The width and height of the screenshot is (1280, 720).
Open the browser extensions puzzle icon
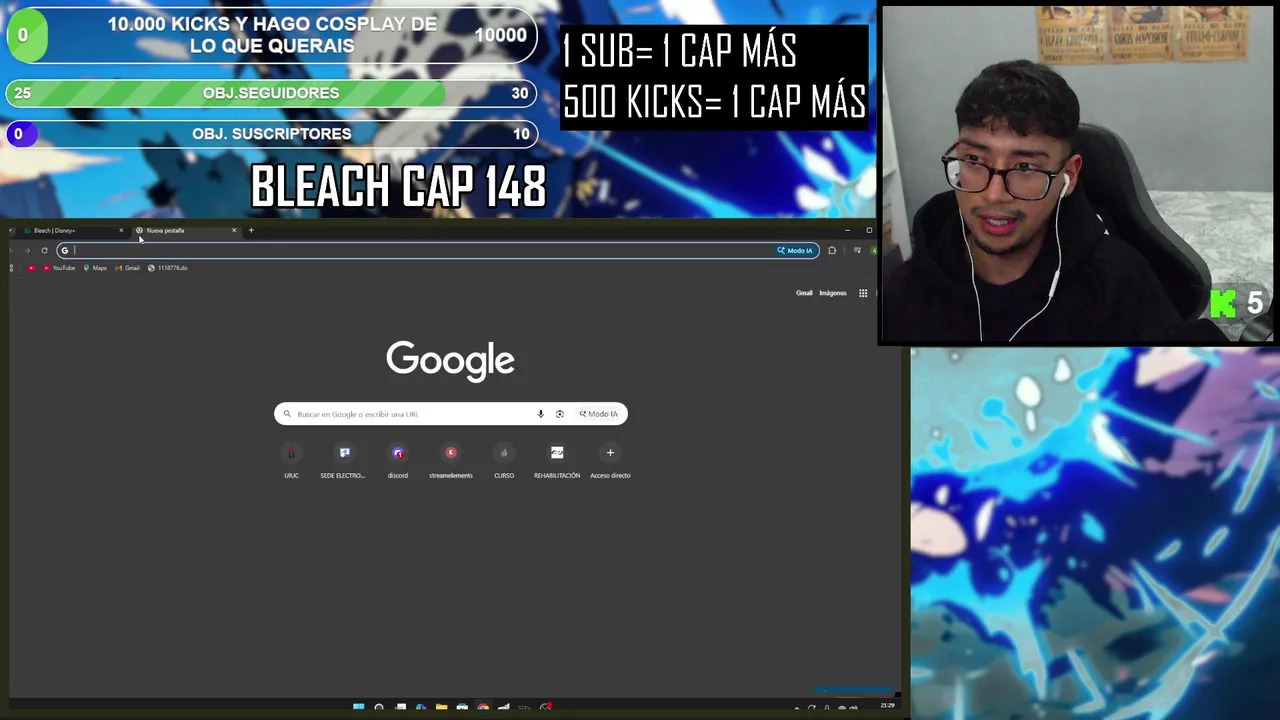click(832, 251)
